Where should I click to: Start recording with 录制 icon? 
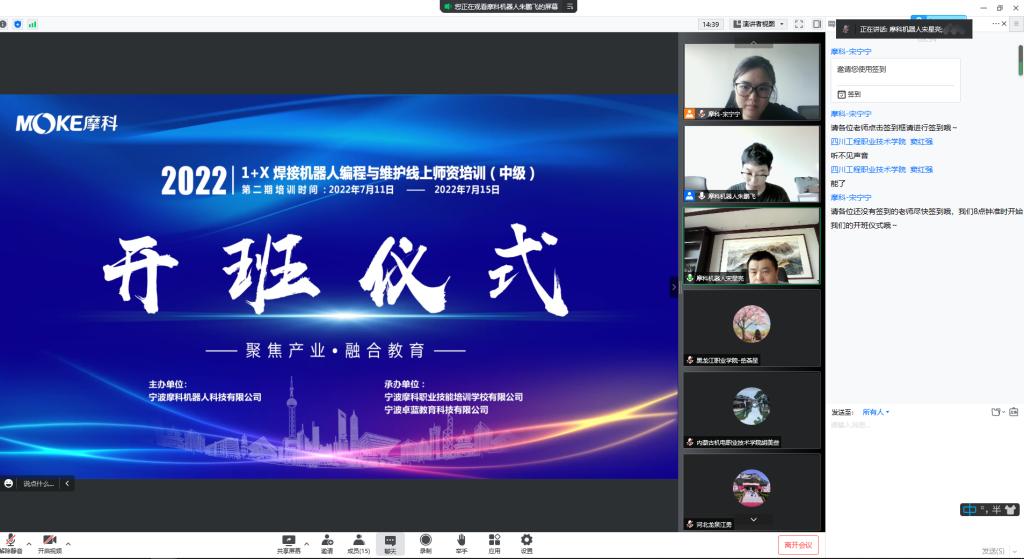(426, 542)
